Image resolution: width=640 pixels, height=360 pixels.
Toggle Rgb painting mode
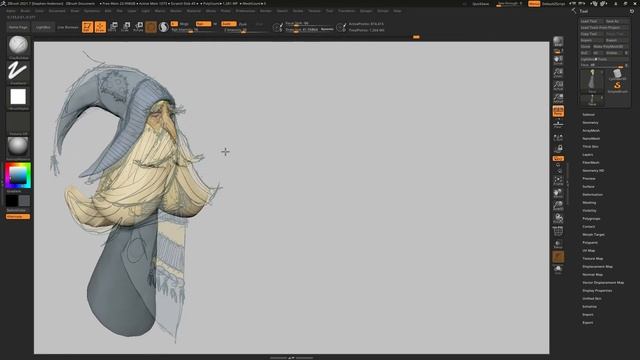(x=203, y=24)
